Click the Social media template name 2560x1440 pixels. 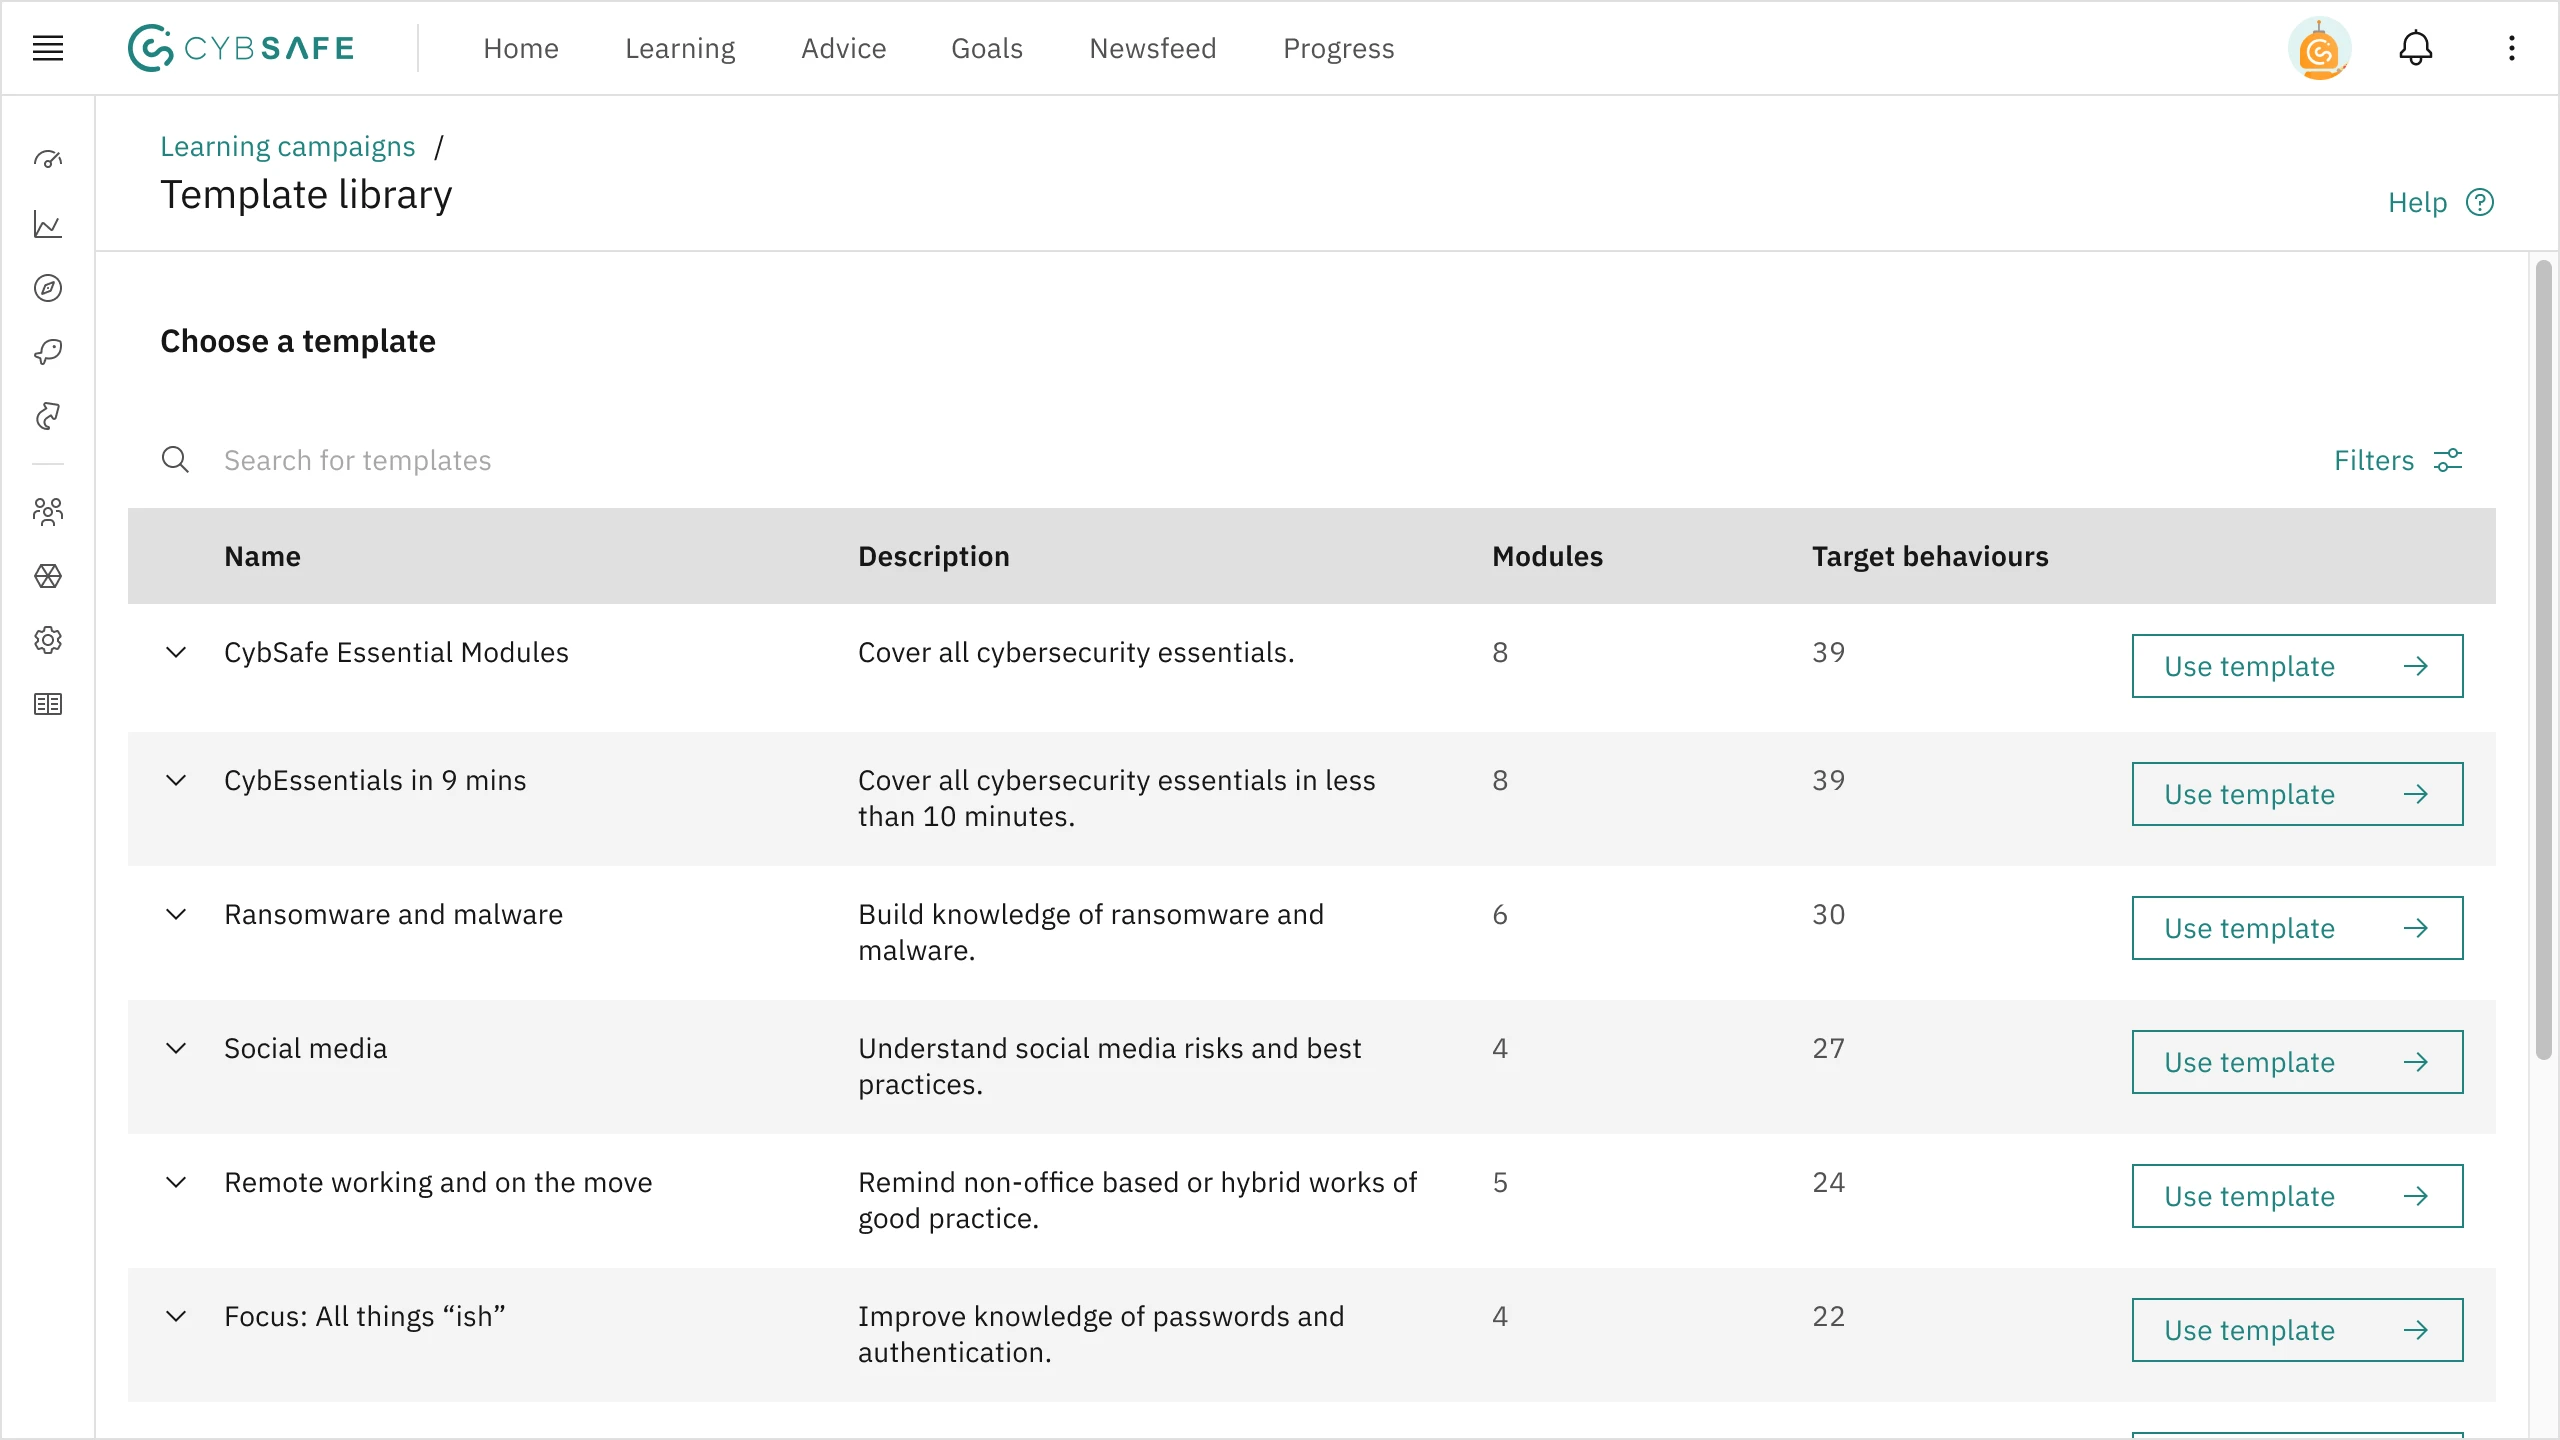coord(305,1049)
